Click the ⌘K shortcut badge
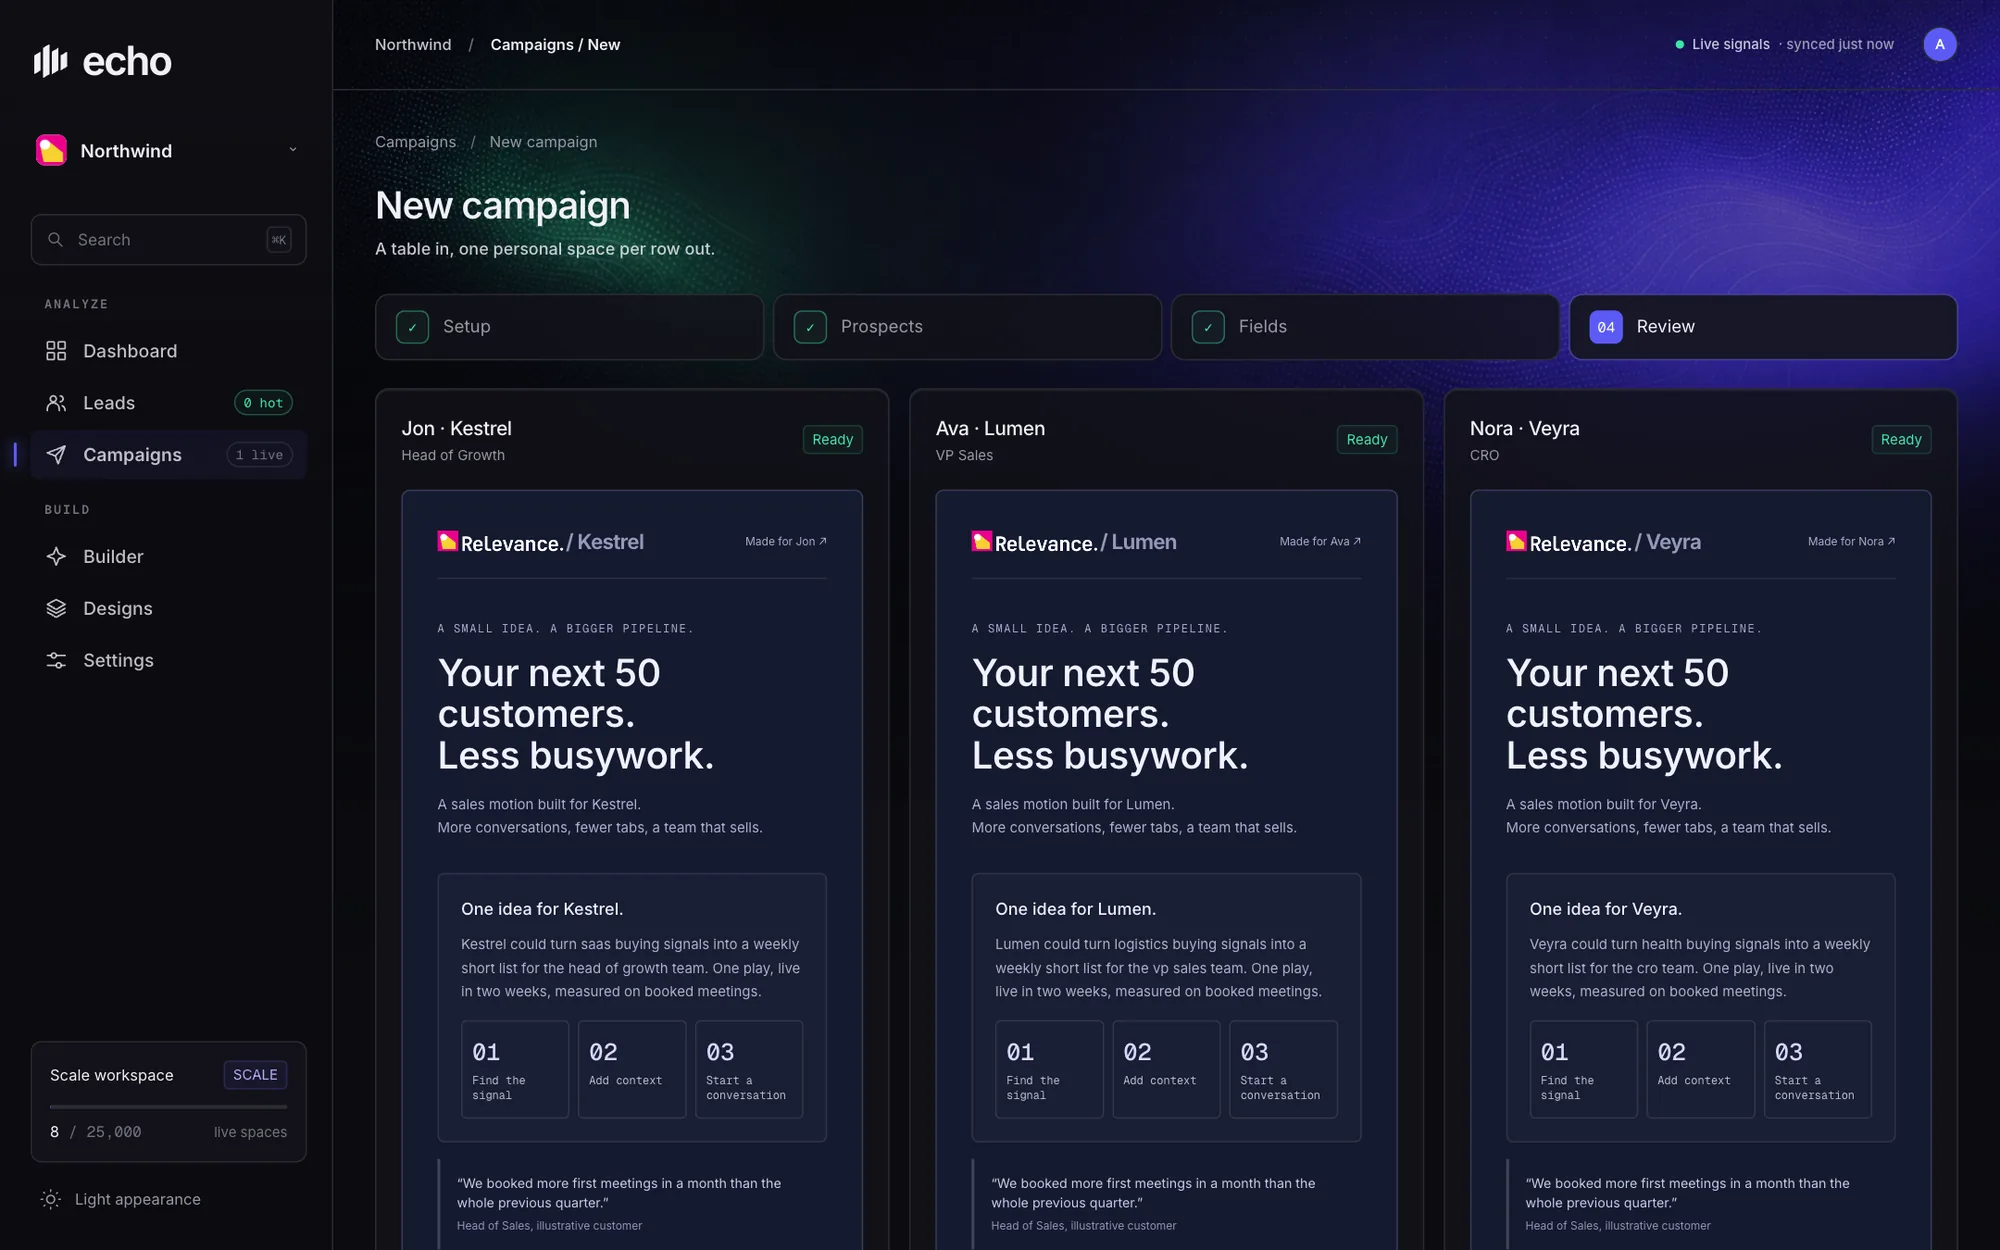 click(279, 240)
